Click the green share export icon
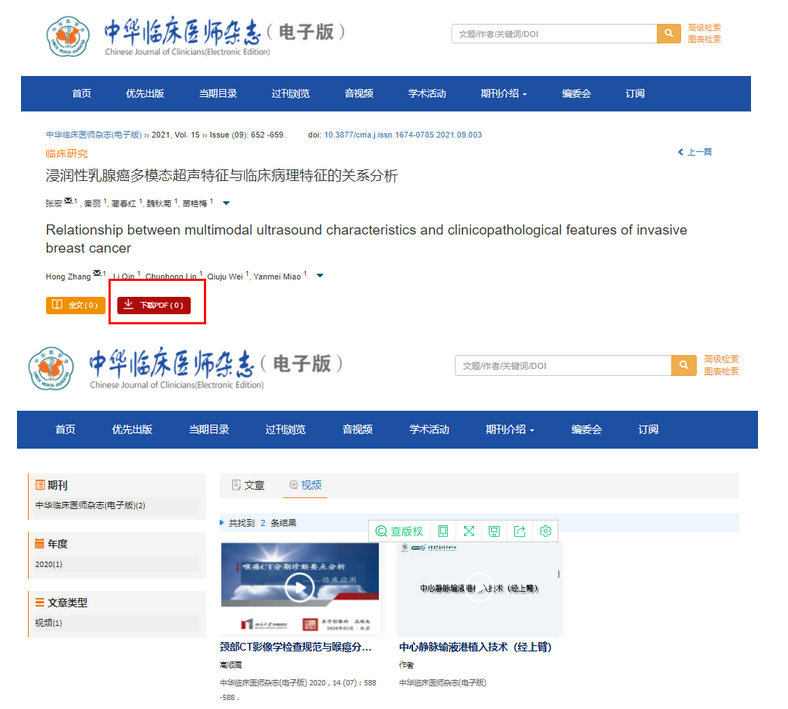The height and width of the screenshot is (709, 788). click(x=520, y=531)
